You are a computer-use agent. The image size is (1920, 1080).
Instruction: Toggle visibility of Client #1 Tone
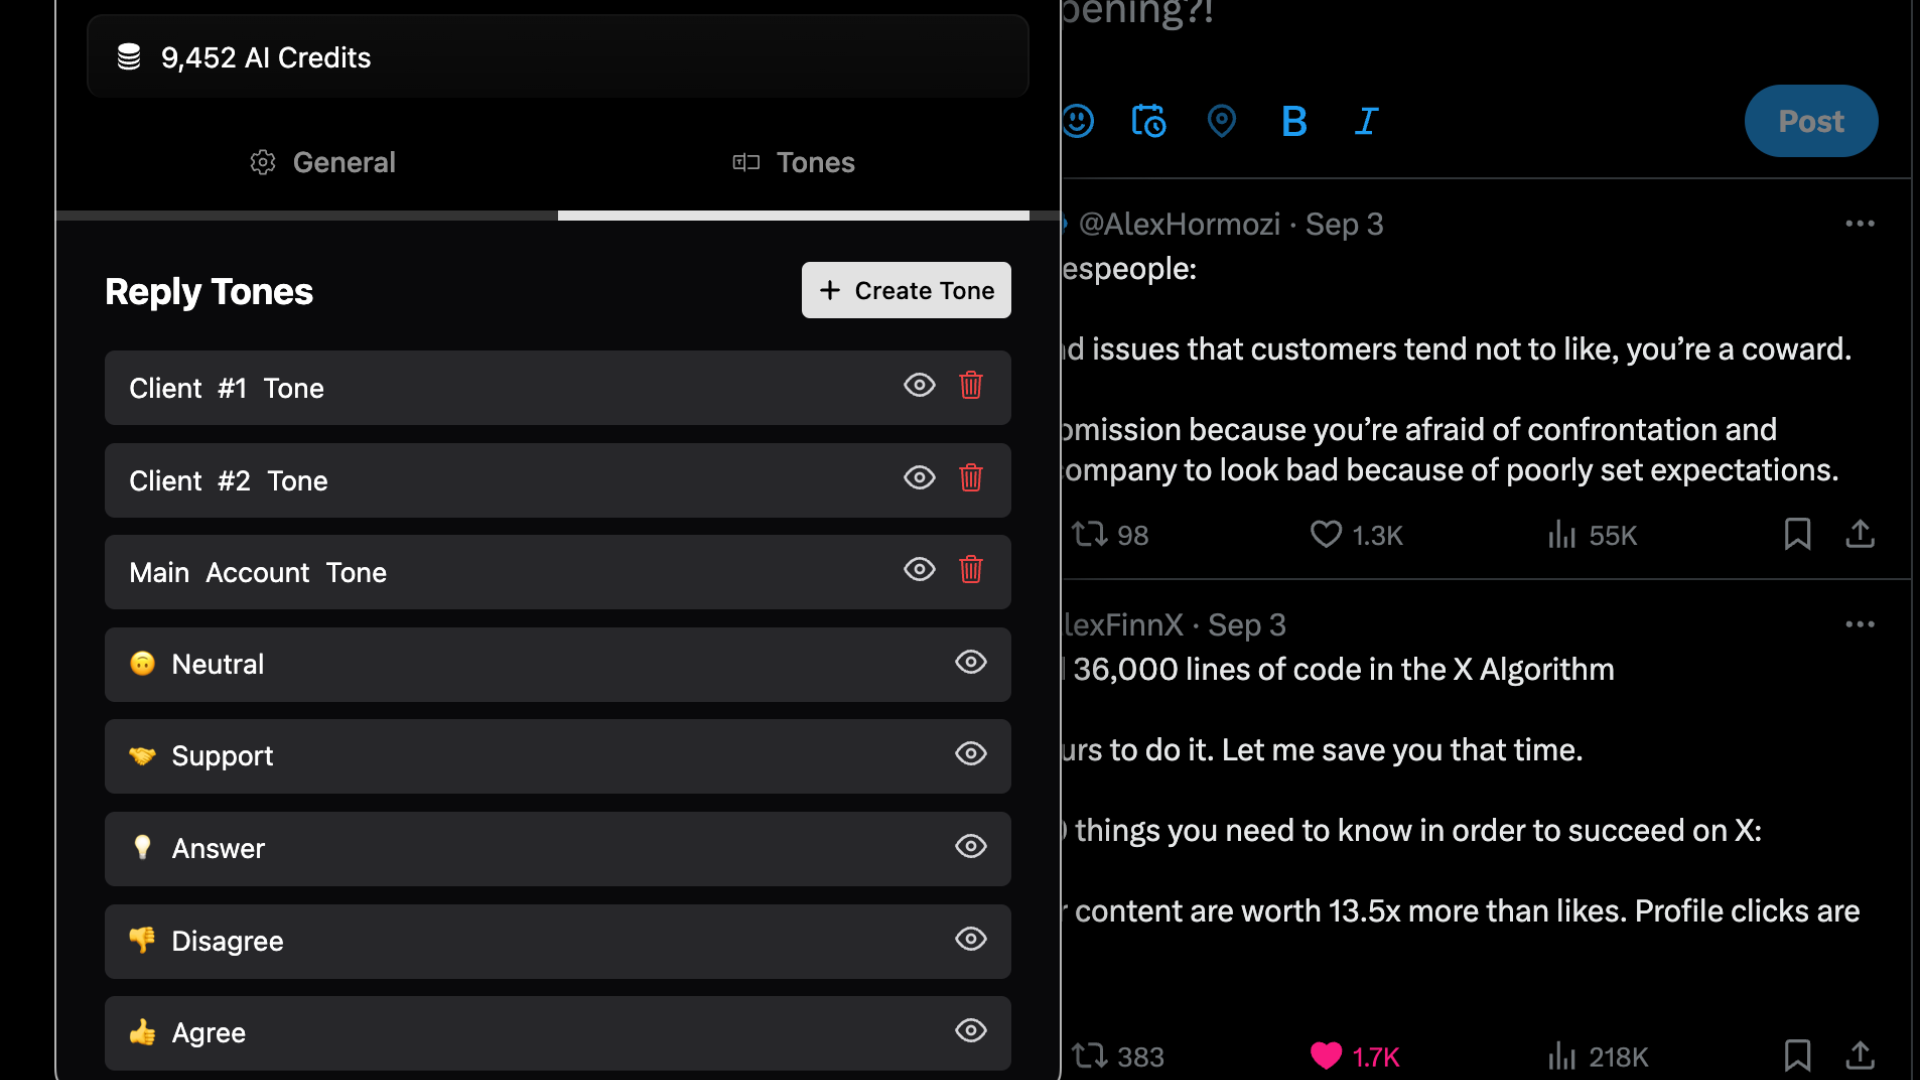919,384
